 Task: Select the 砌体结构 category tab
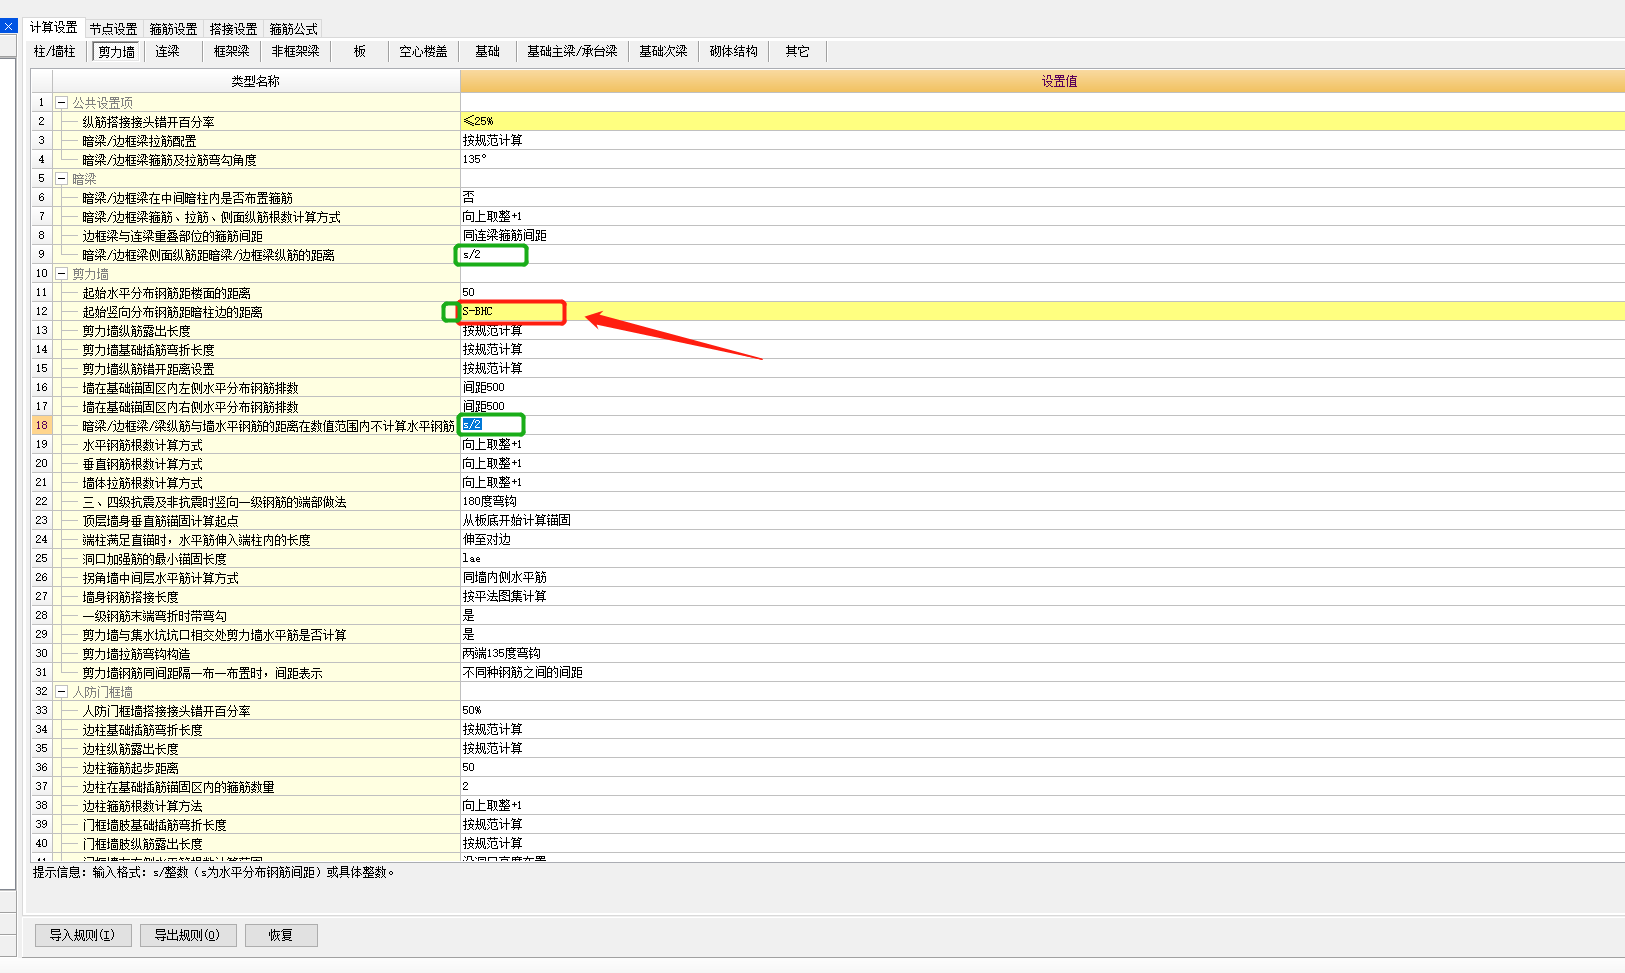(x=733, y=51)
